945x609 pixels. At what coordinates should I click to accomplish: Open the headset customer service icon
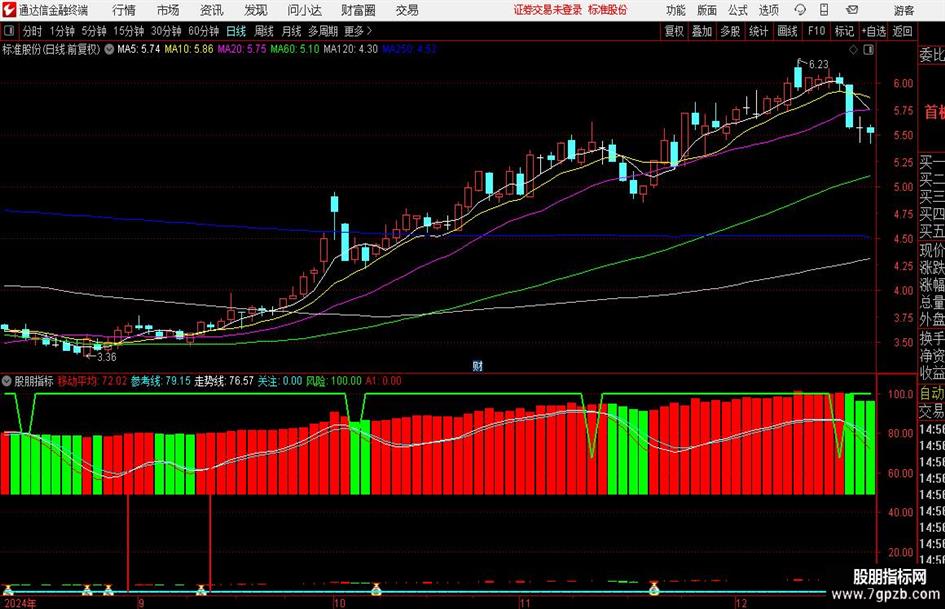[800, 10]
